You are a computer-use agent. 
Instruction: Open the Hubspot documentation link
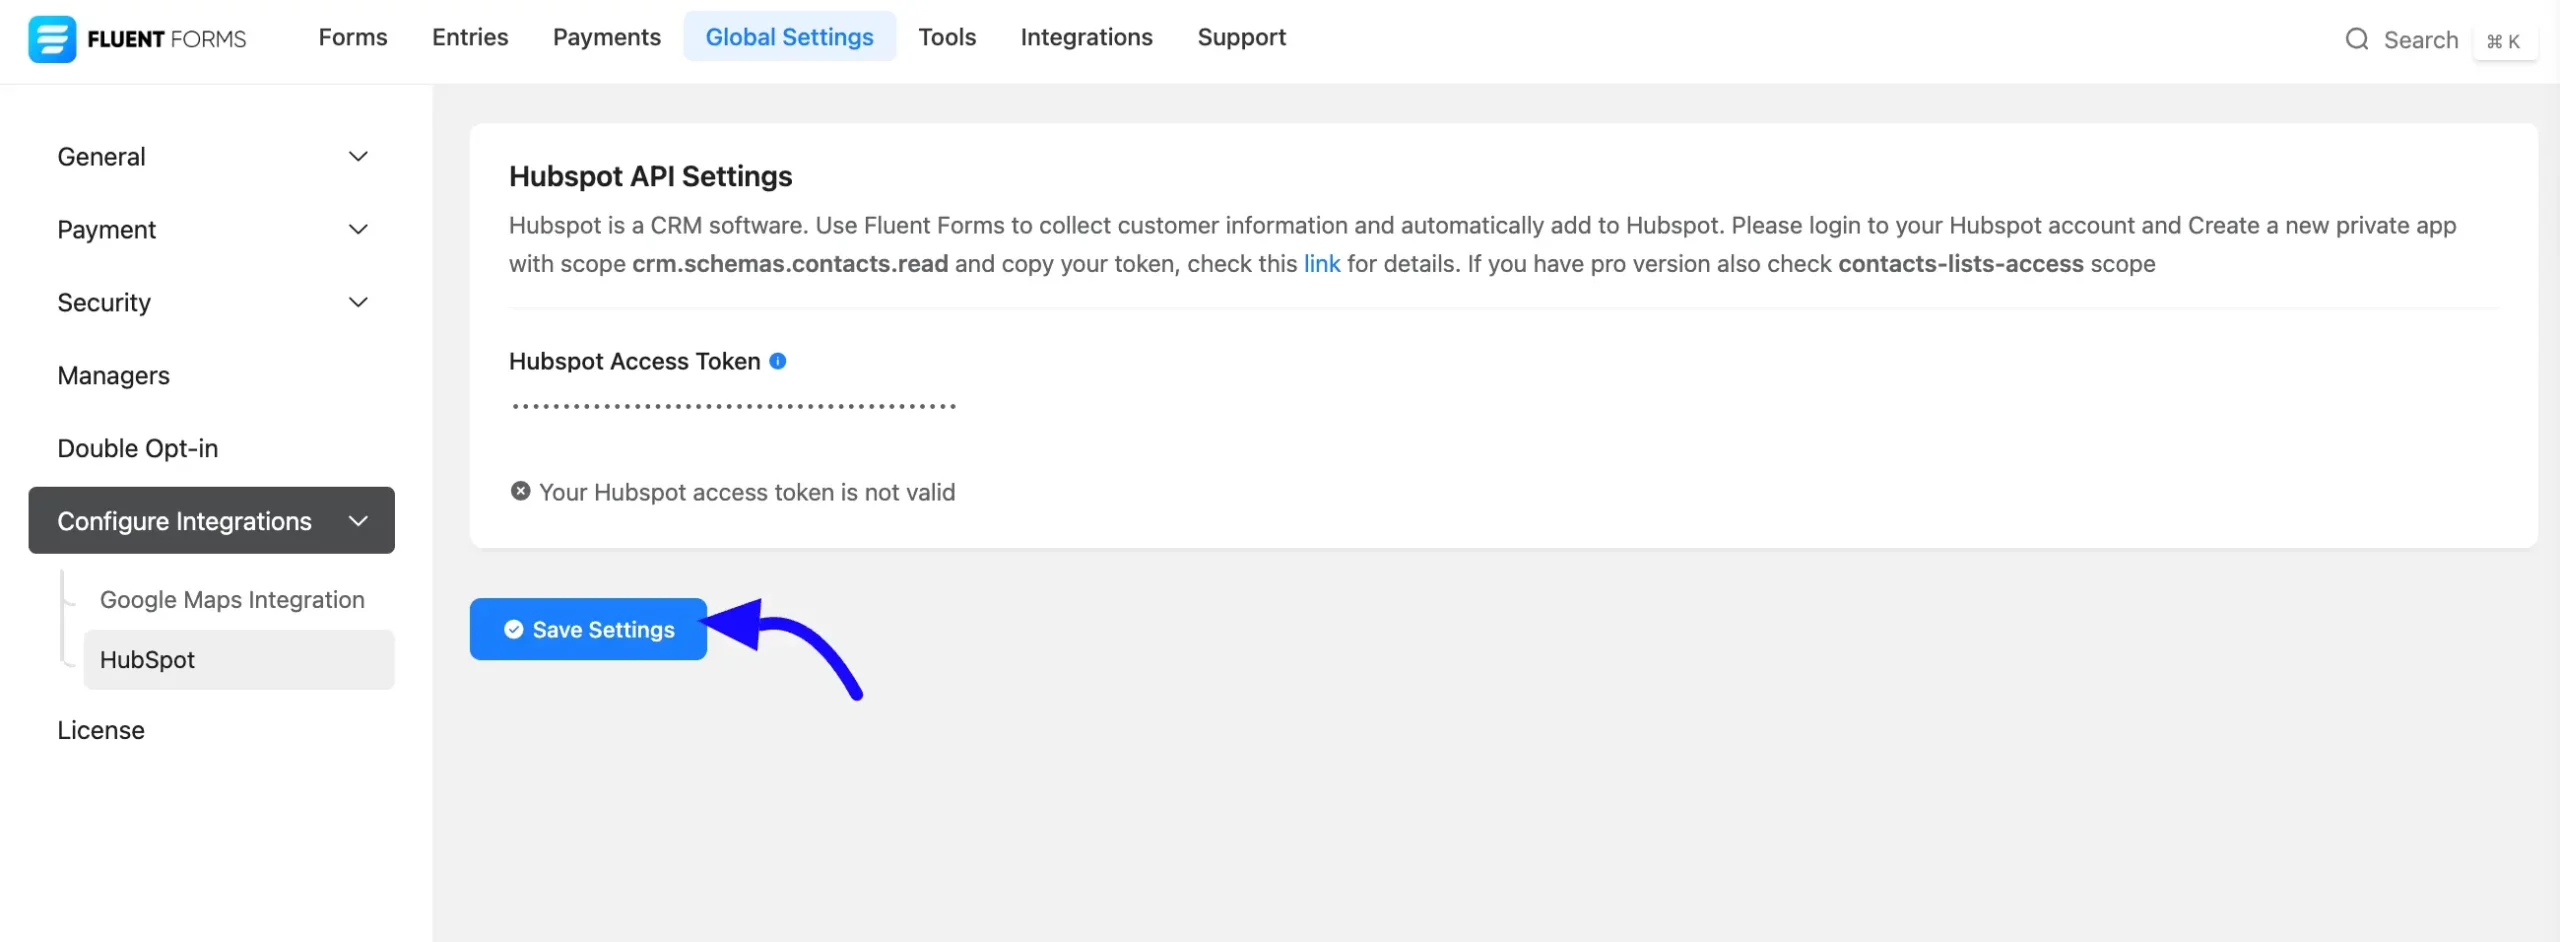[x=1322, y=263]
